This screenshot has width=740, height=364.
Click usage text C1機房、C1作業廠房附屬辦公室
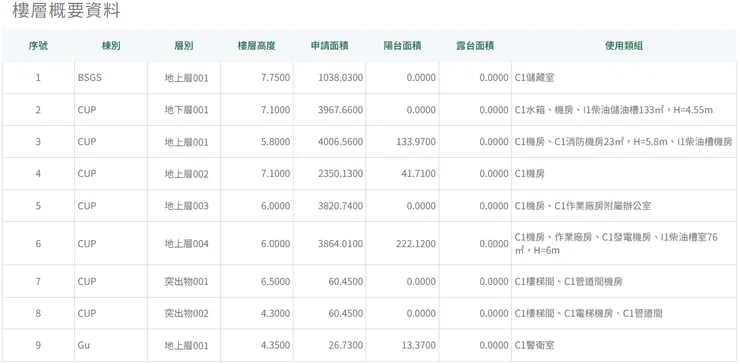click(x=583, y=206)
